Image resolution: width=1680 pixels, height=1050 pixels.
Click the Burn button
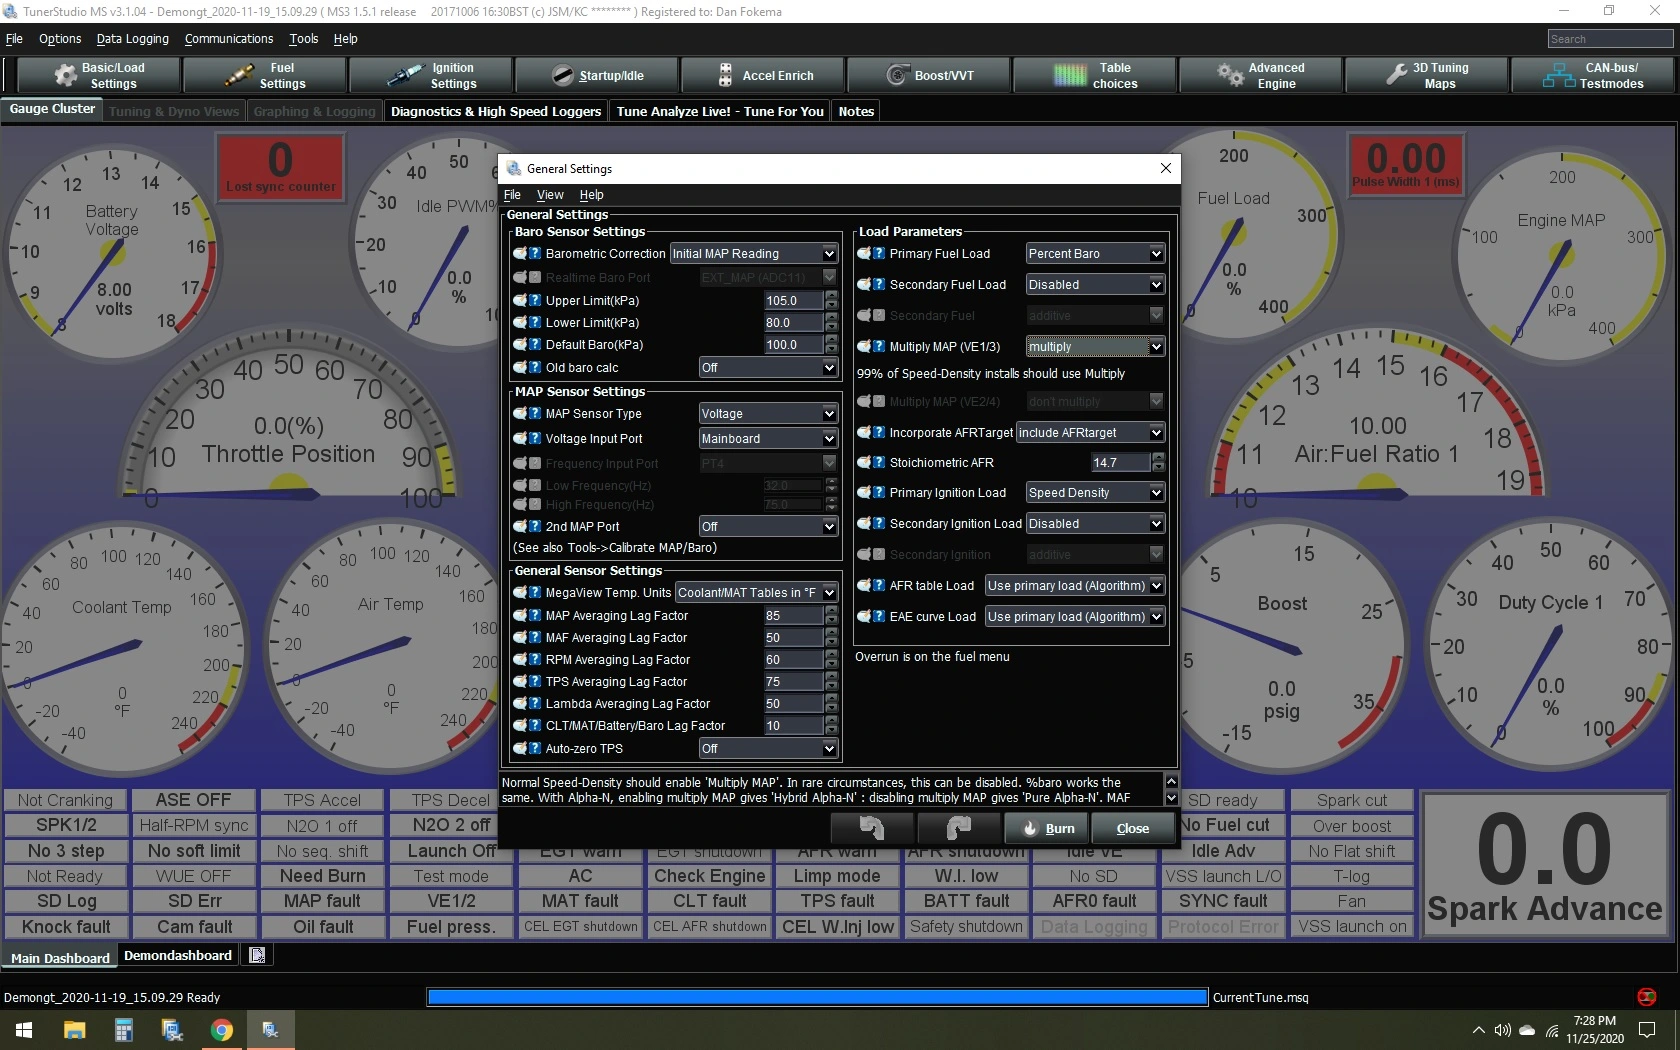tap(1045, 828)
